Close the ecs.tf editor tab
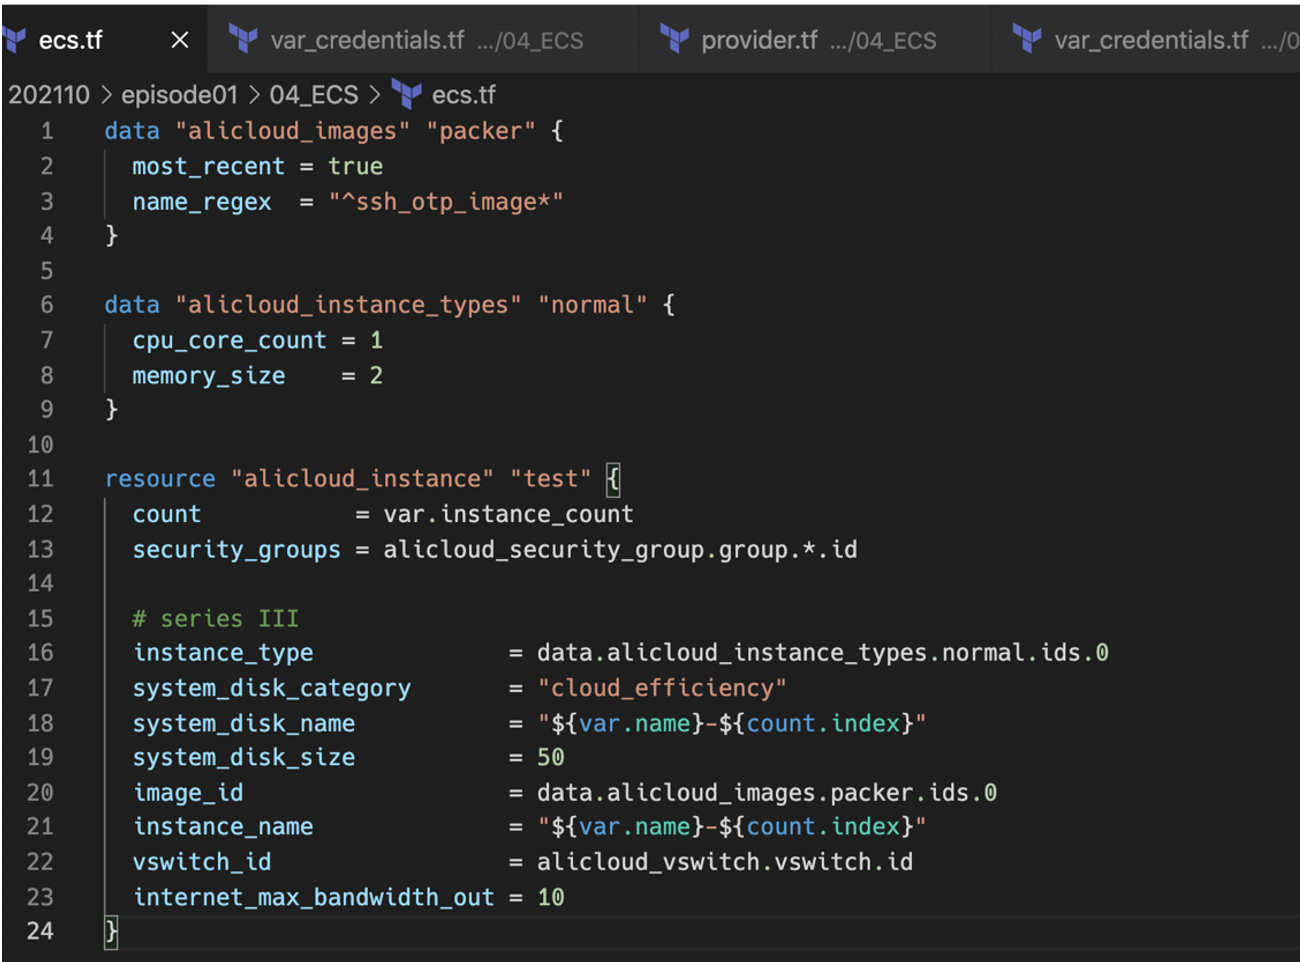1300x962 pixels. pos(178,41)
